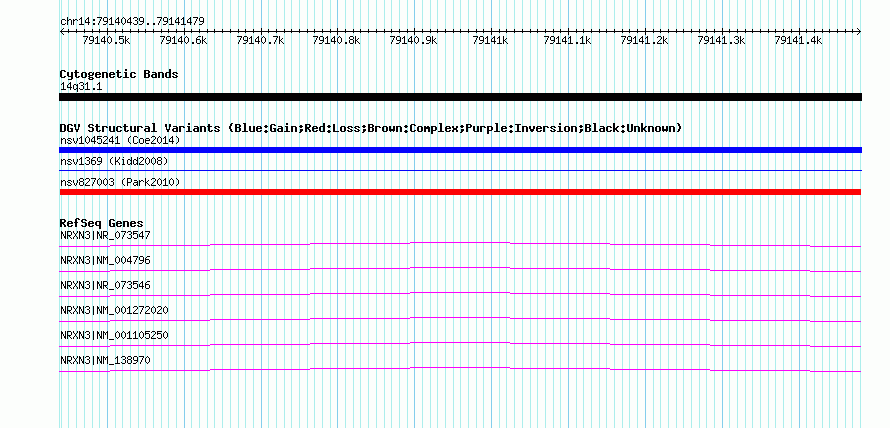Click the magenta NR_073547 intron line

(x=460, y=242)
